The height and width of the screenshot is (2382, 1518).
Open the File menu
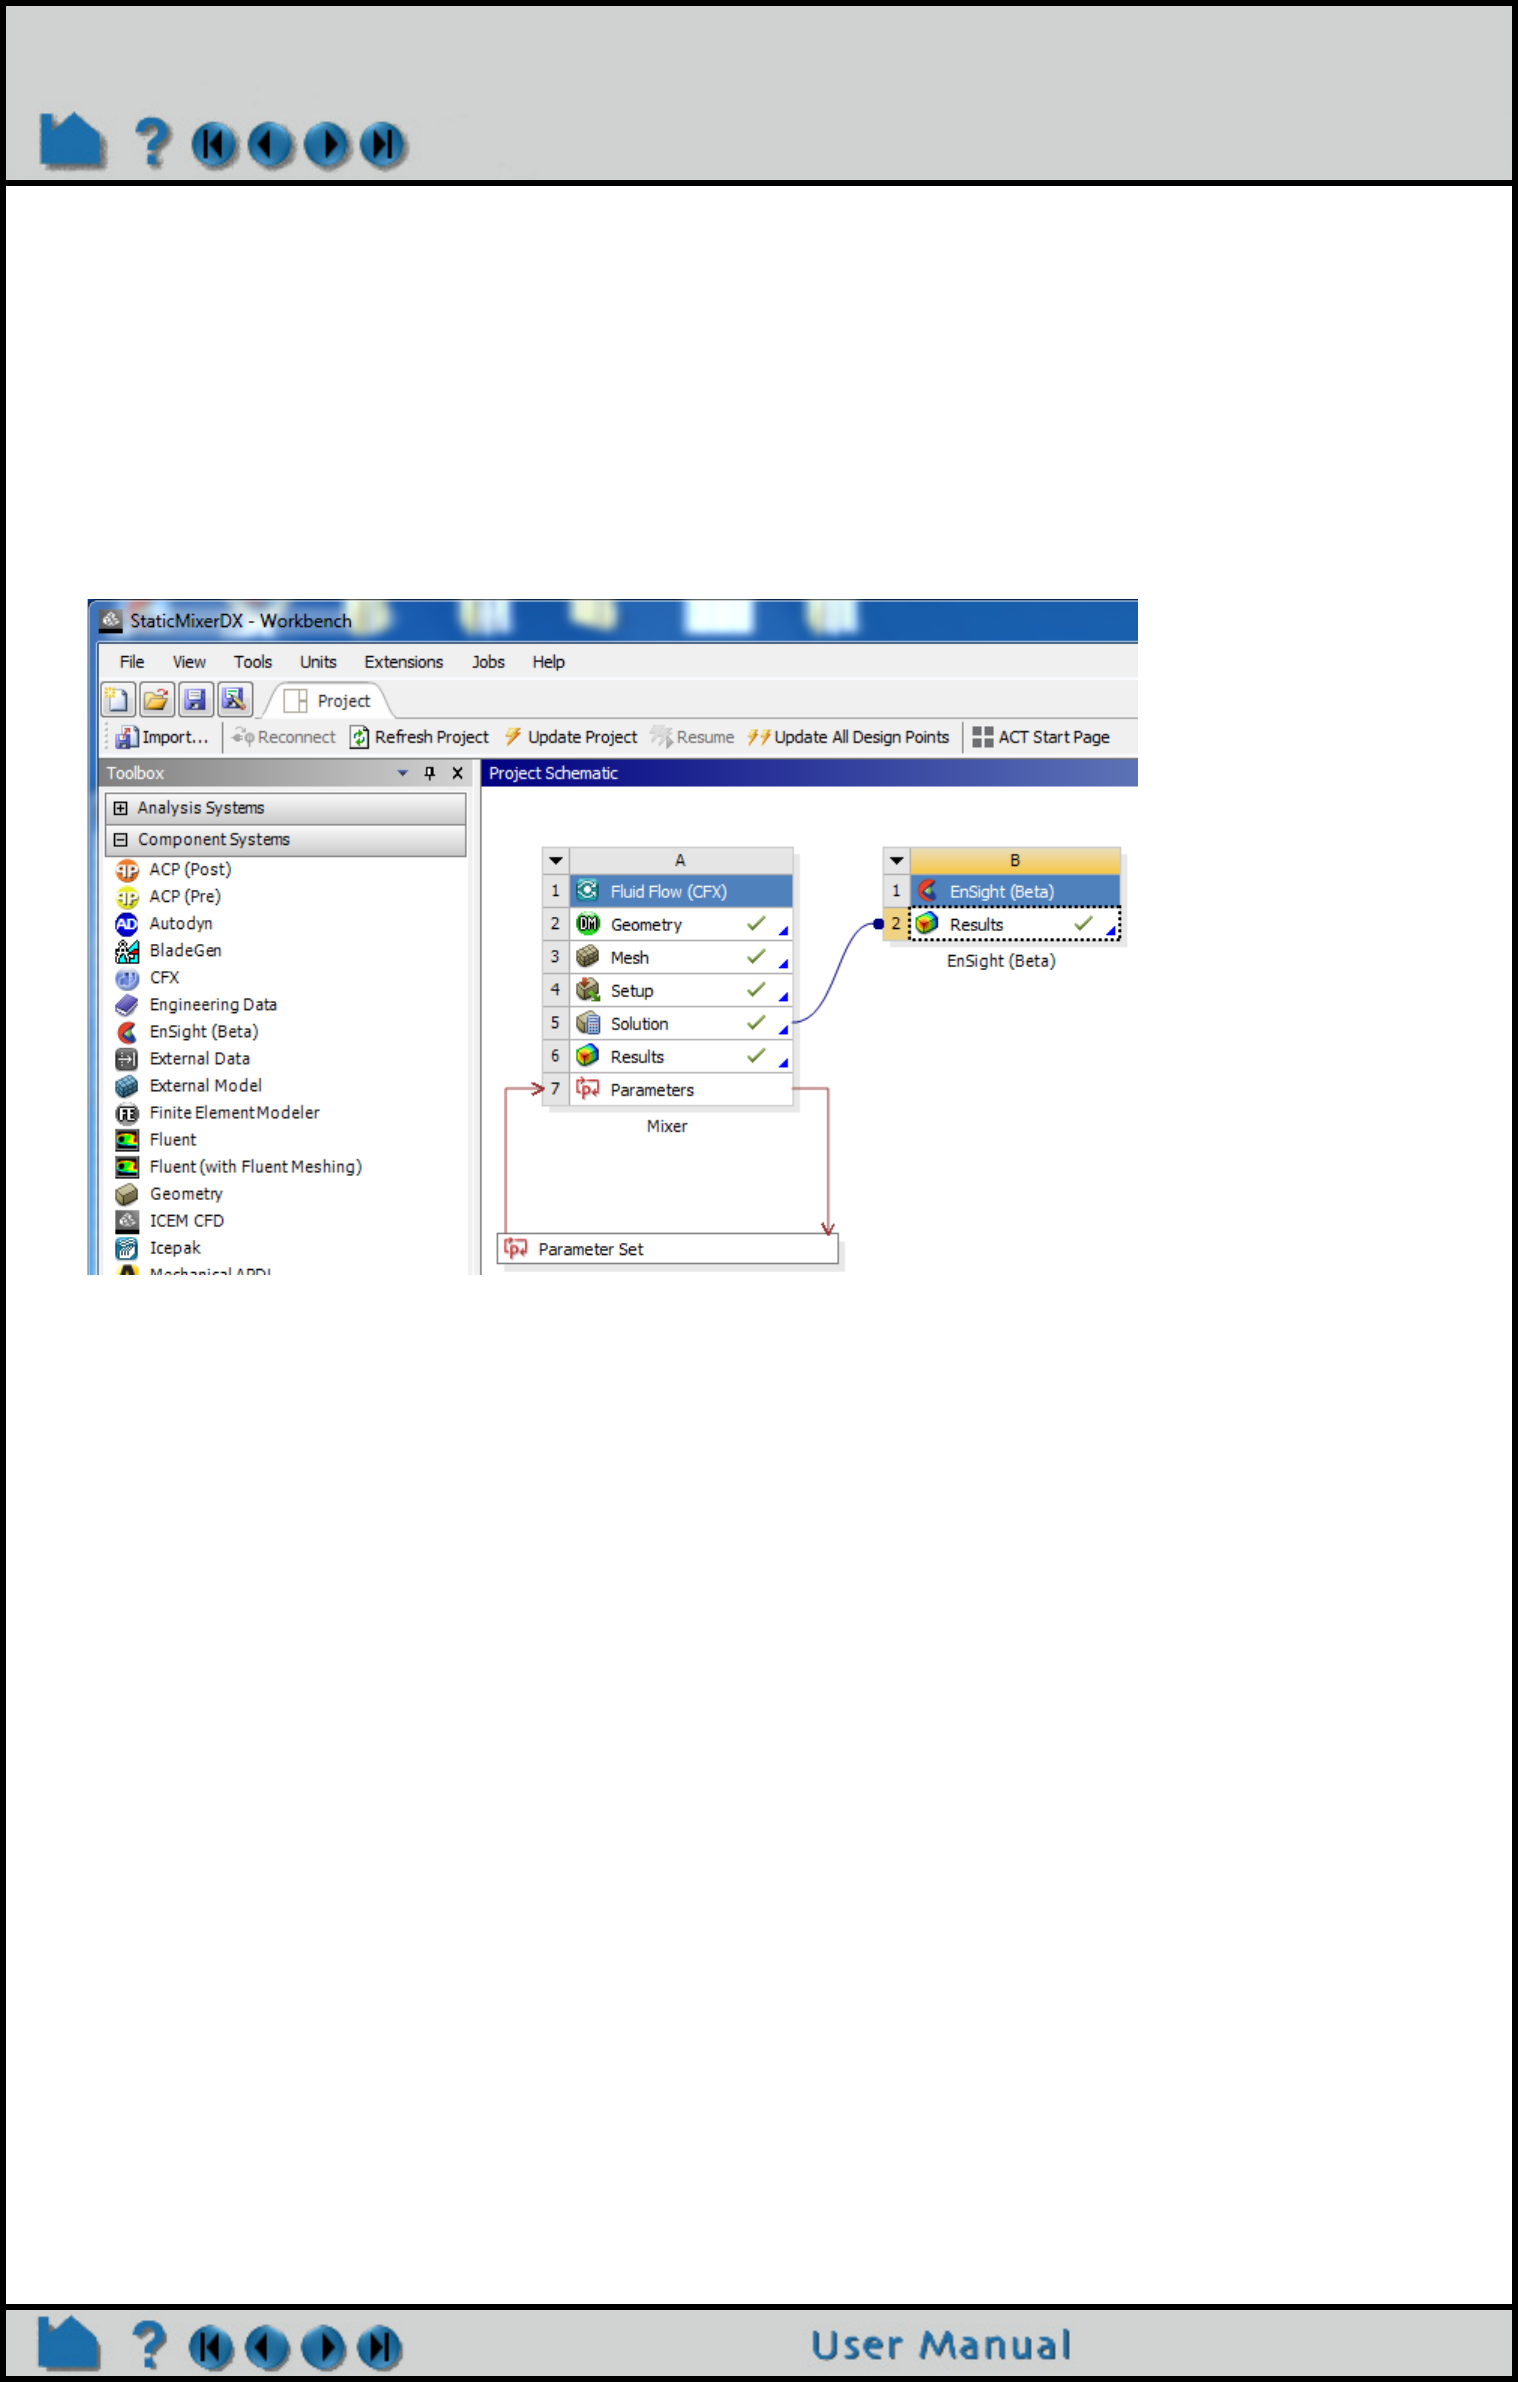[x=132, y=662]
